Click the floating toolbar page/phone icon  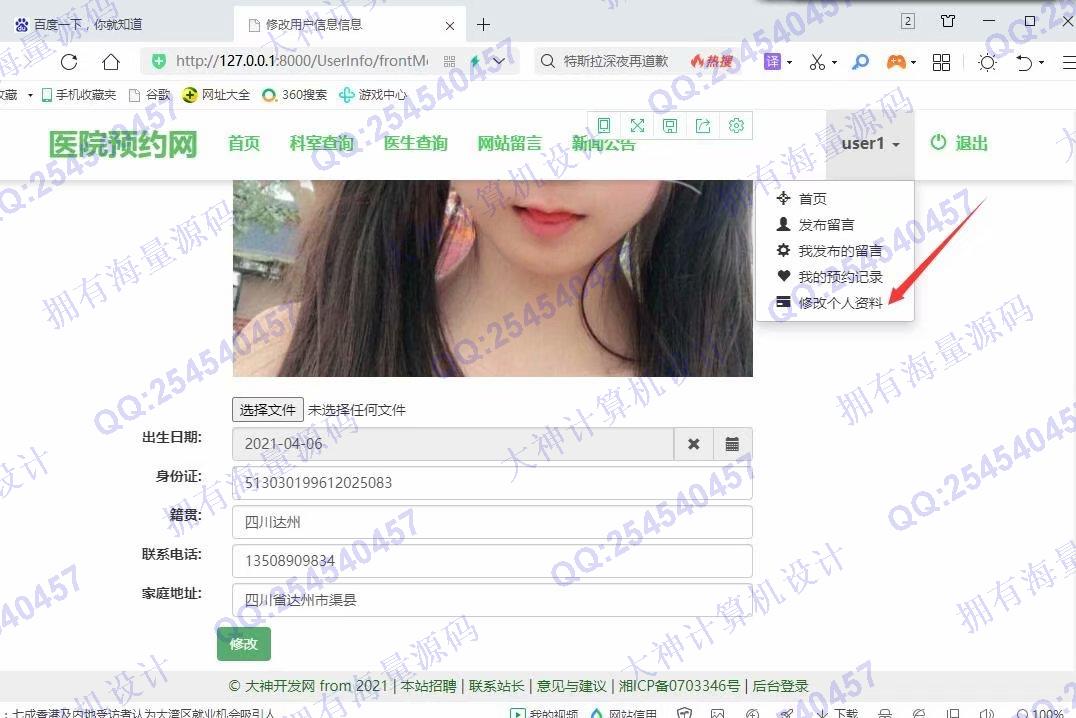coord(604,126)
